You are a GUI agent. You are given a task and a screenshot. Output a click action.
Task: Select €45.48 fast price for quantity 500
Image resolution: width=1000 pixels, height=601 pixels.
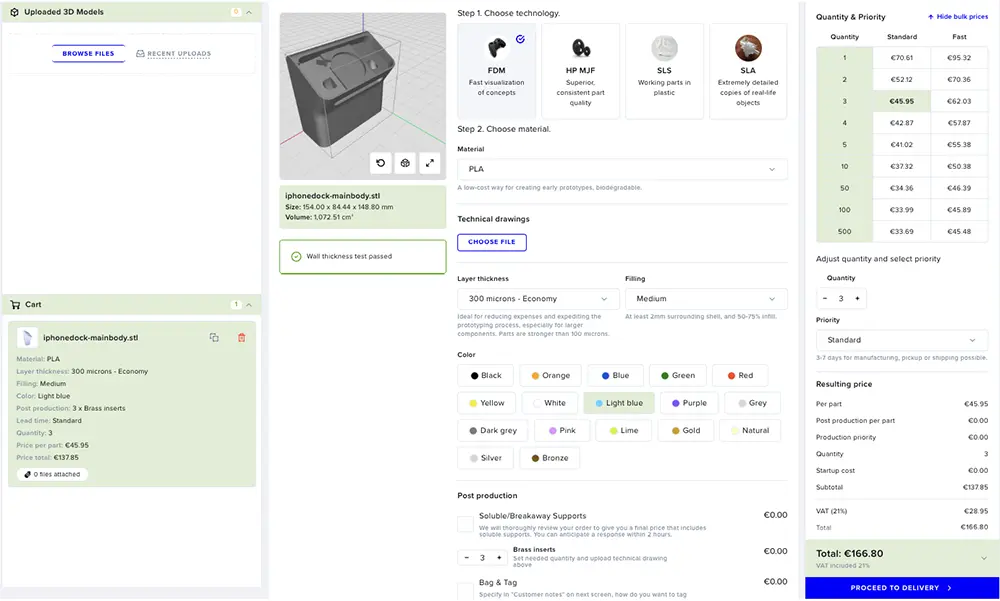959,231
